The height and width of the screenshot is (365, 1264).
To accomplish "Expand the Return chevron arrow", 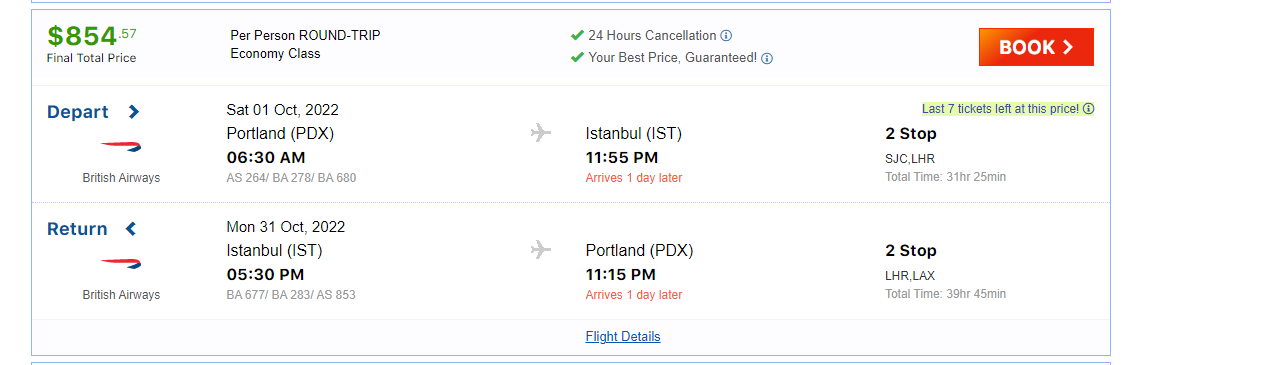I will click(130, 229).
